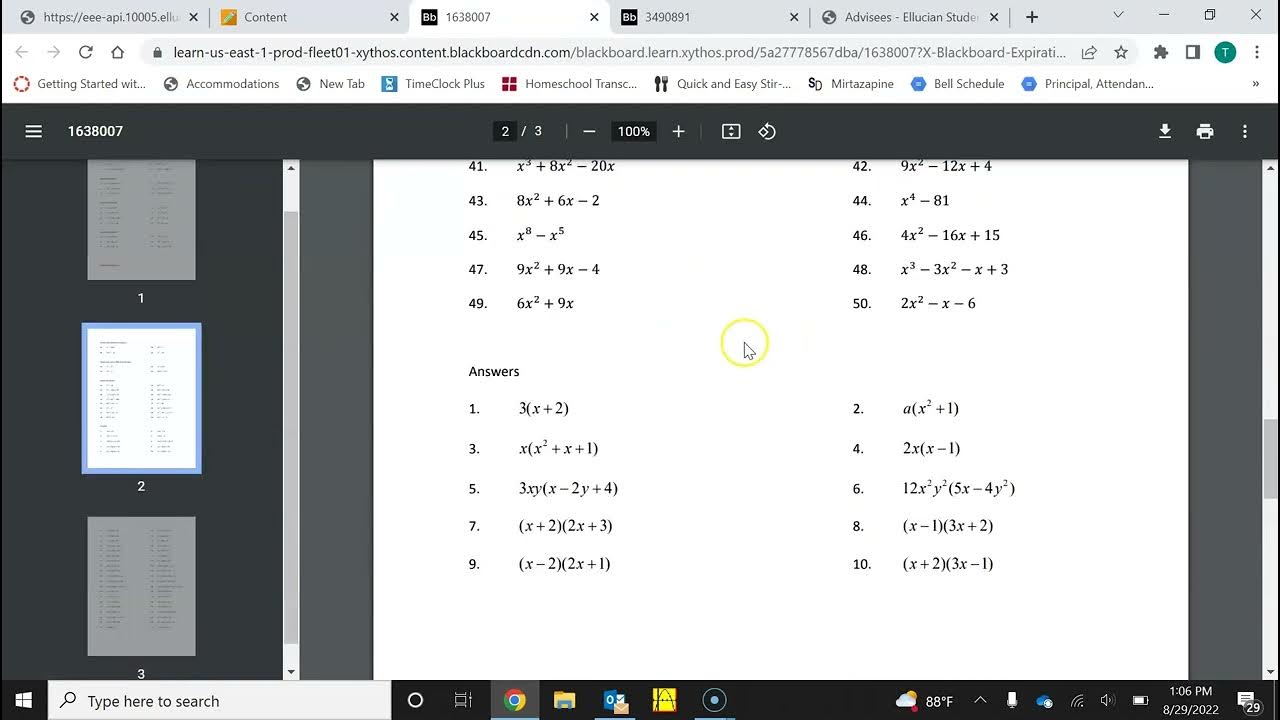The width and height of the screenshot is (1280, 720).
Task: Open the Chrome profile avatar
Action: coord(1225,52)
